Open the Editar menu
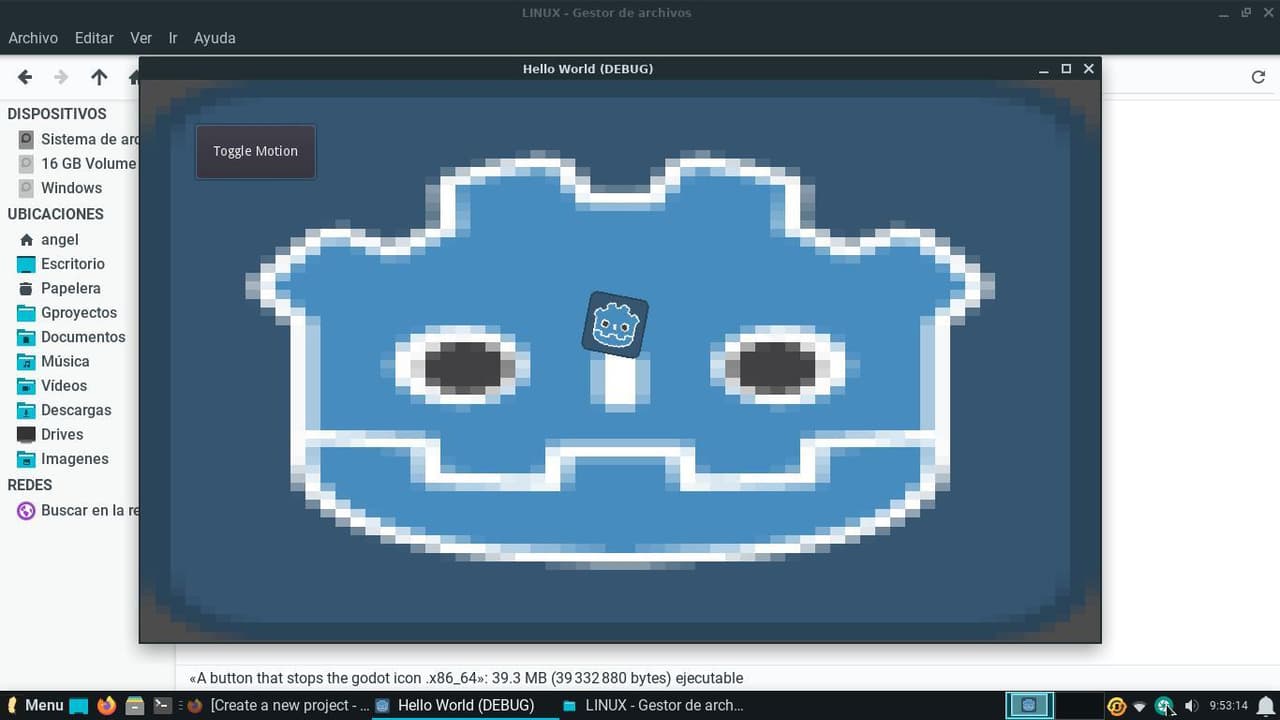The height and width of the screenshot is (720, 1280). click(x=94, y=38)
